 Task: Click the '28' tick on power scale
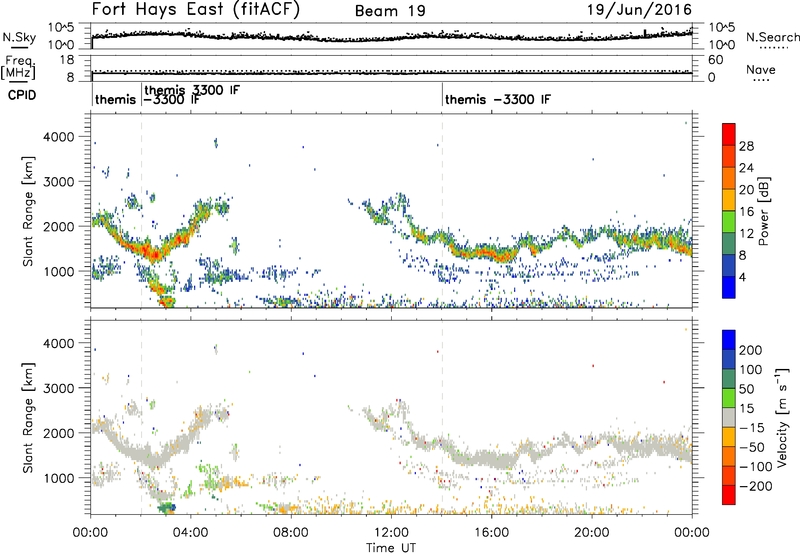pos(746,146)
